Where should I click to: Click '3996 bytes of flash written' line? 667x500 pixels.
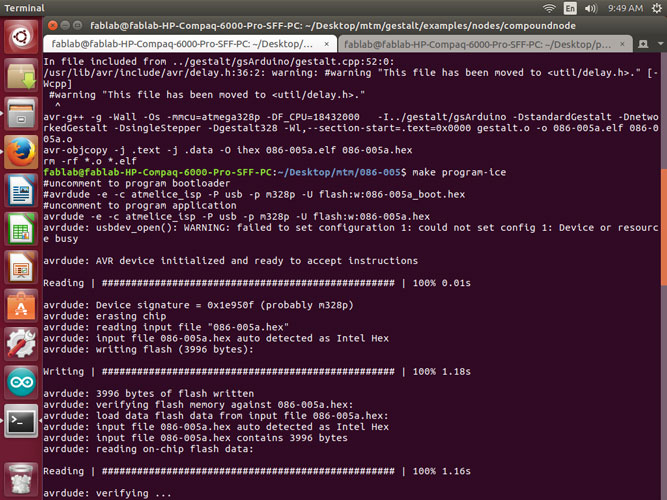tap(148, 394)
